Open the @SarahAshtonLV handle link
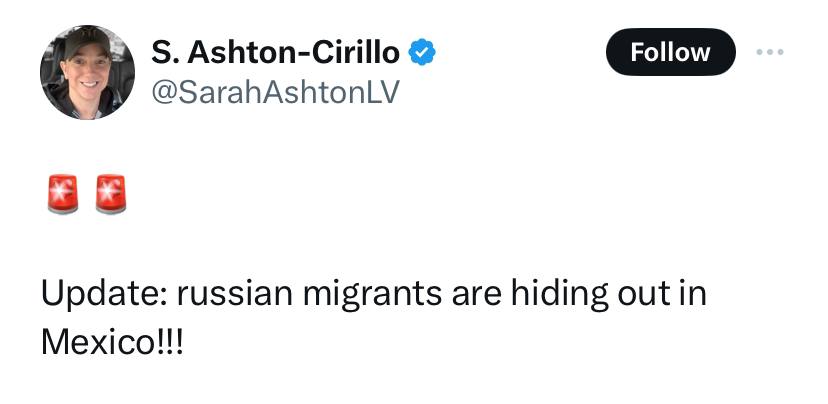This screenshot has height=404, width=828. (x=275, y=92)
